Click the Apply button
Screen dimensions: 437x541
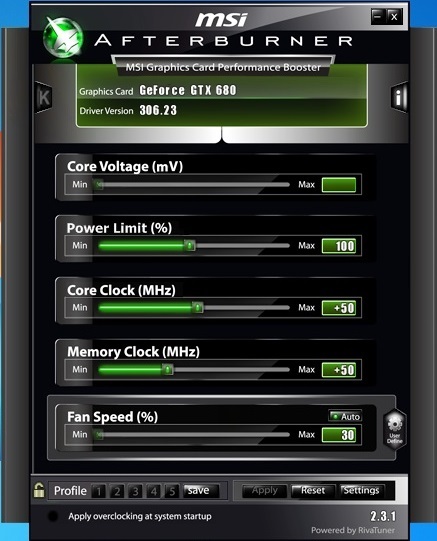pyautogui.click(x=265, y=491)
